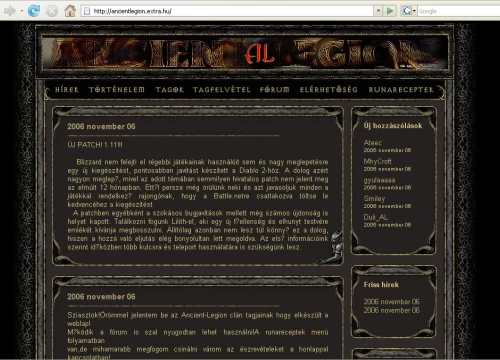The width and height of the screenshot is (500, 360).
Task: Open the Runarecepter page
Action: pos(401,90)
